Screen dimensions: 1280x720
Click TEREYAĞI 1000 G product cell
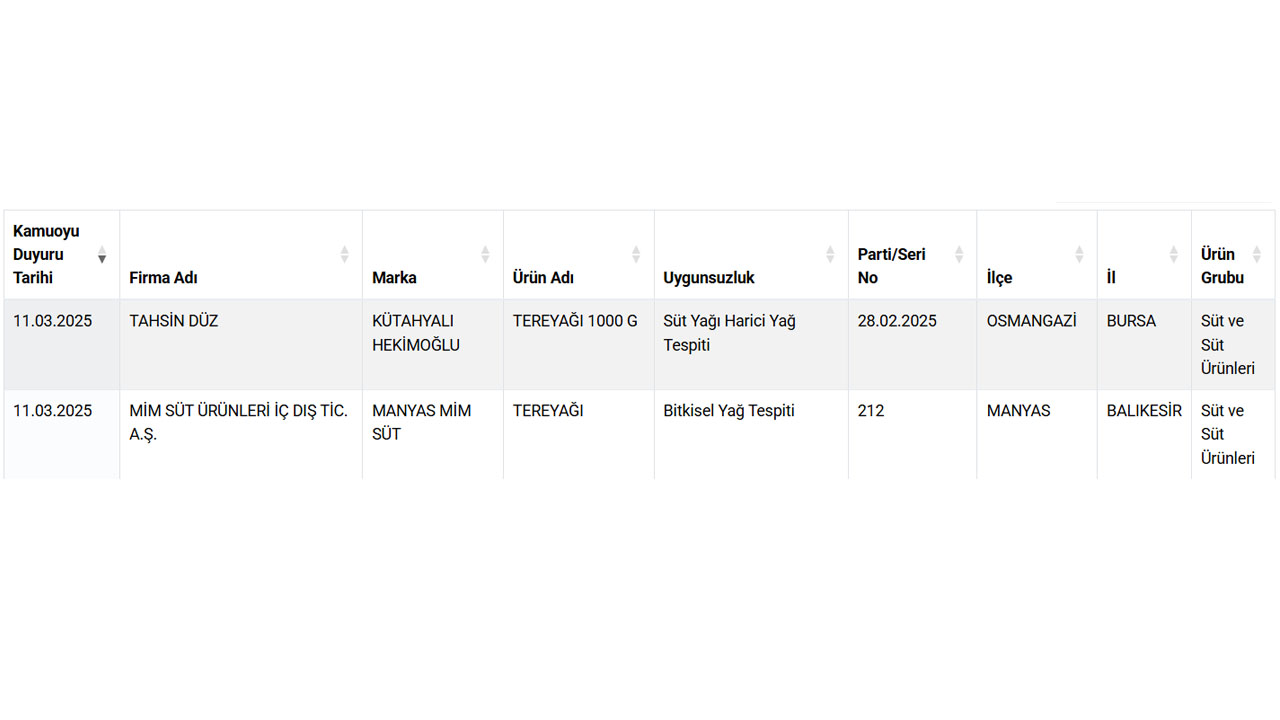click(579, 344)
